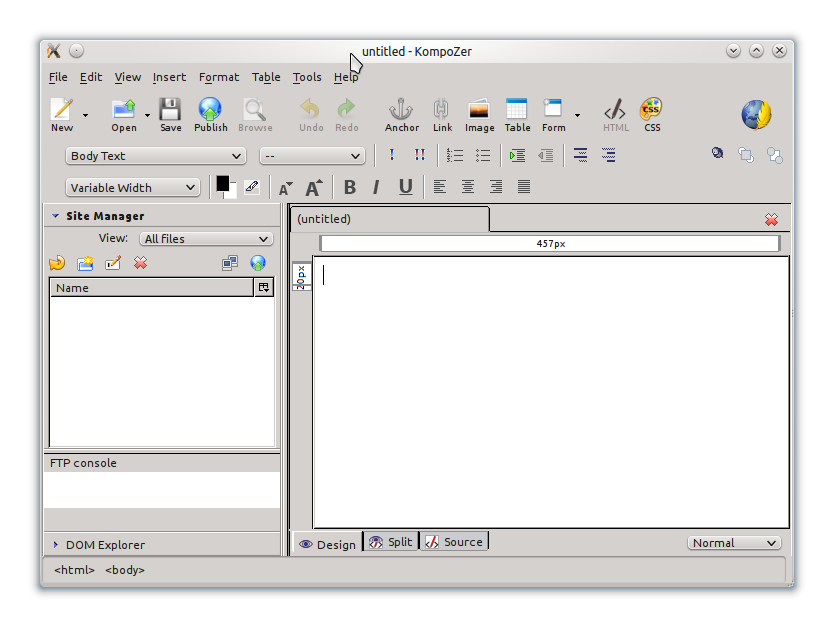
Task: Open the Format menu
Action: coord(219,77)
